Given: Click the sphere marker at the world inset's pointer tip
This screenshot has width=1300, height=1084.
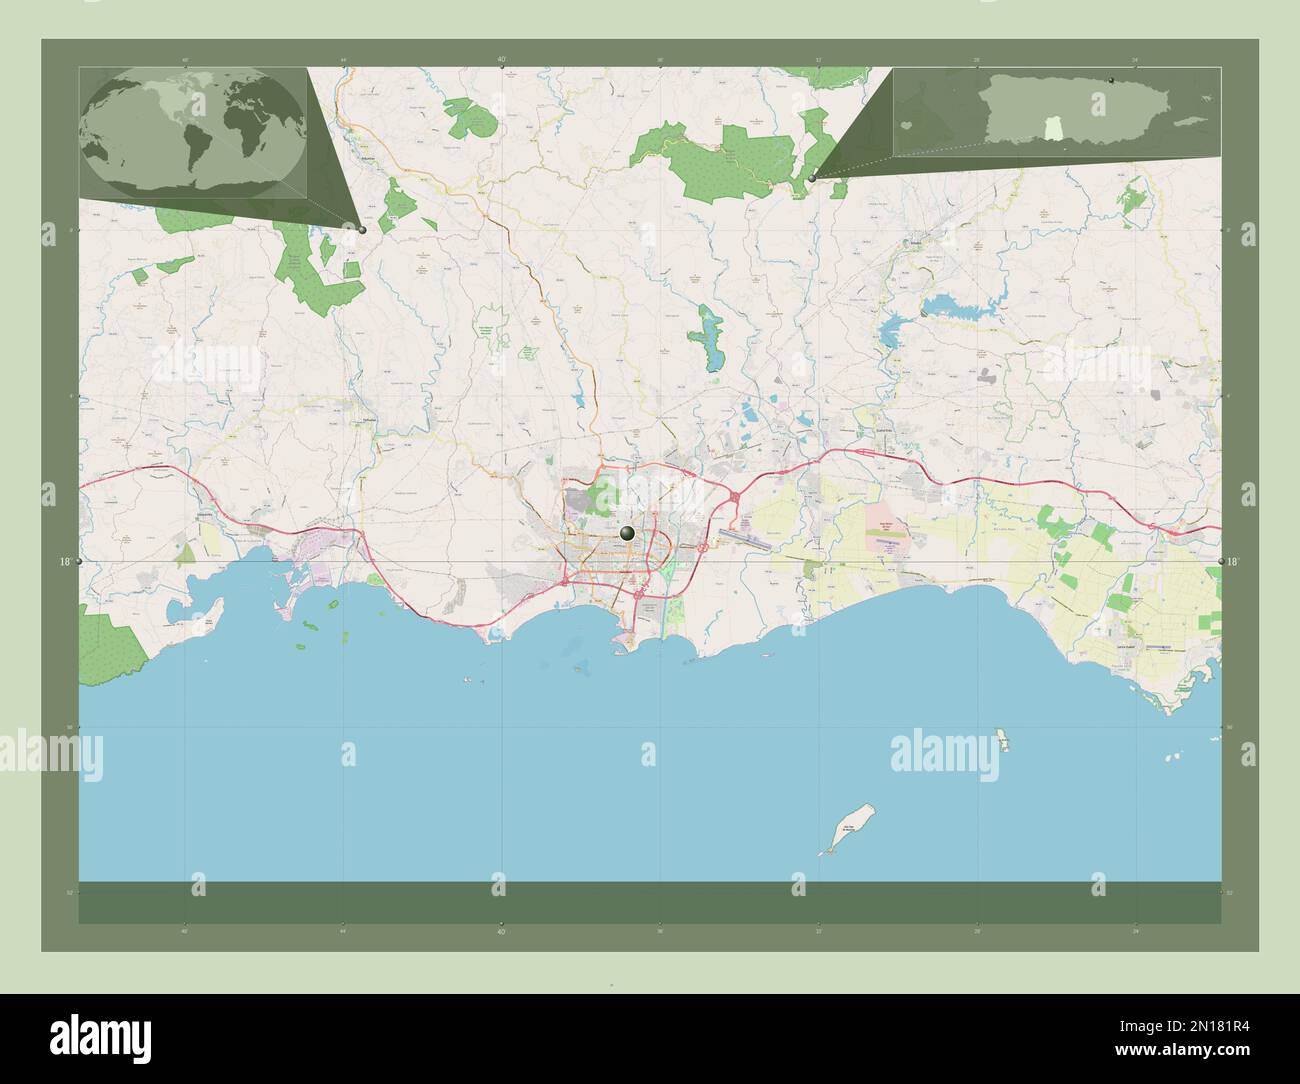Looking at the screenshot, I should (x=362, y=230).
